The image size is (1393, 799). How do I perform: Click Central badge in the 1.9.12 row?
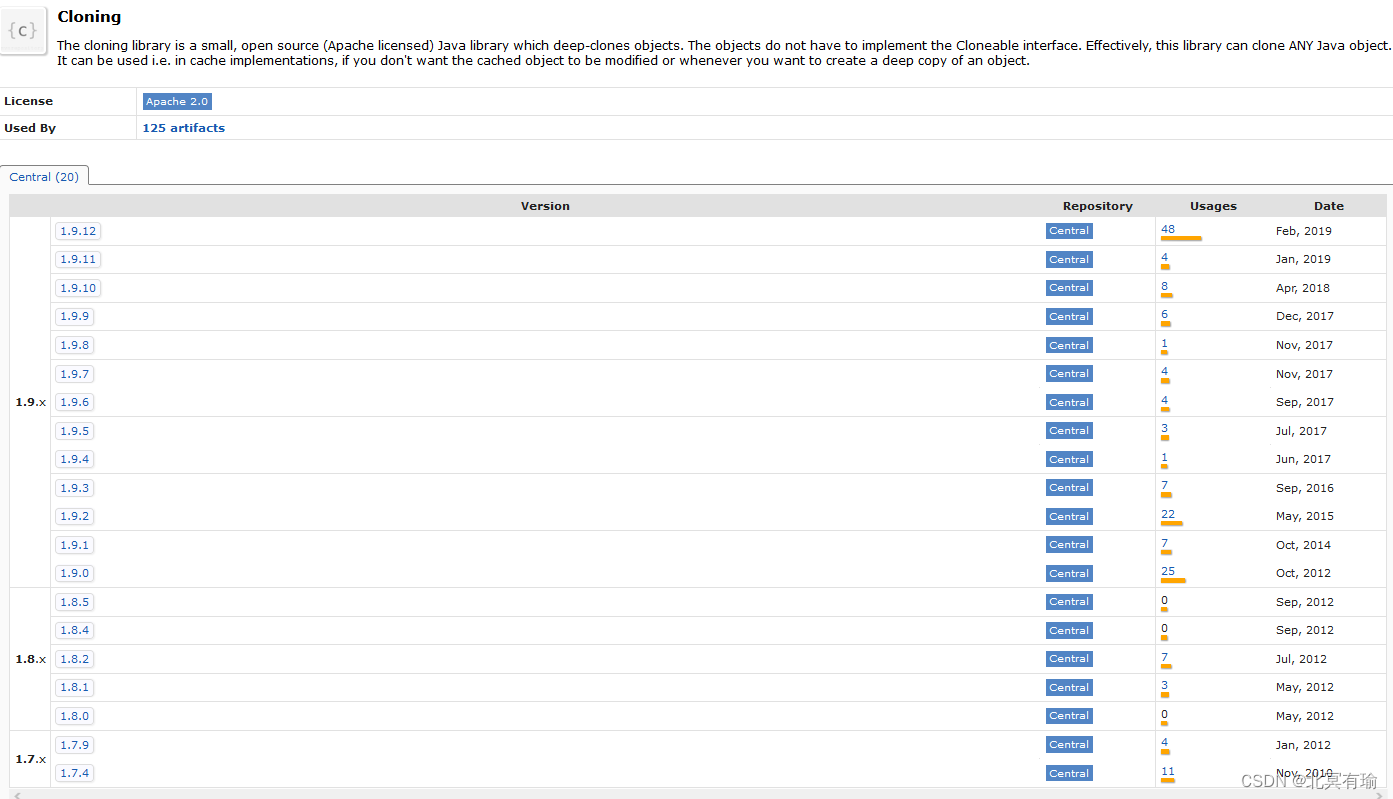tap(1069, 231)
